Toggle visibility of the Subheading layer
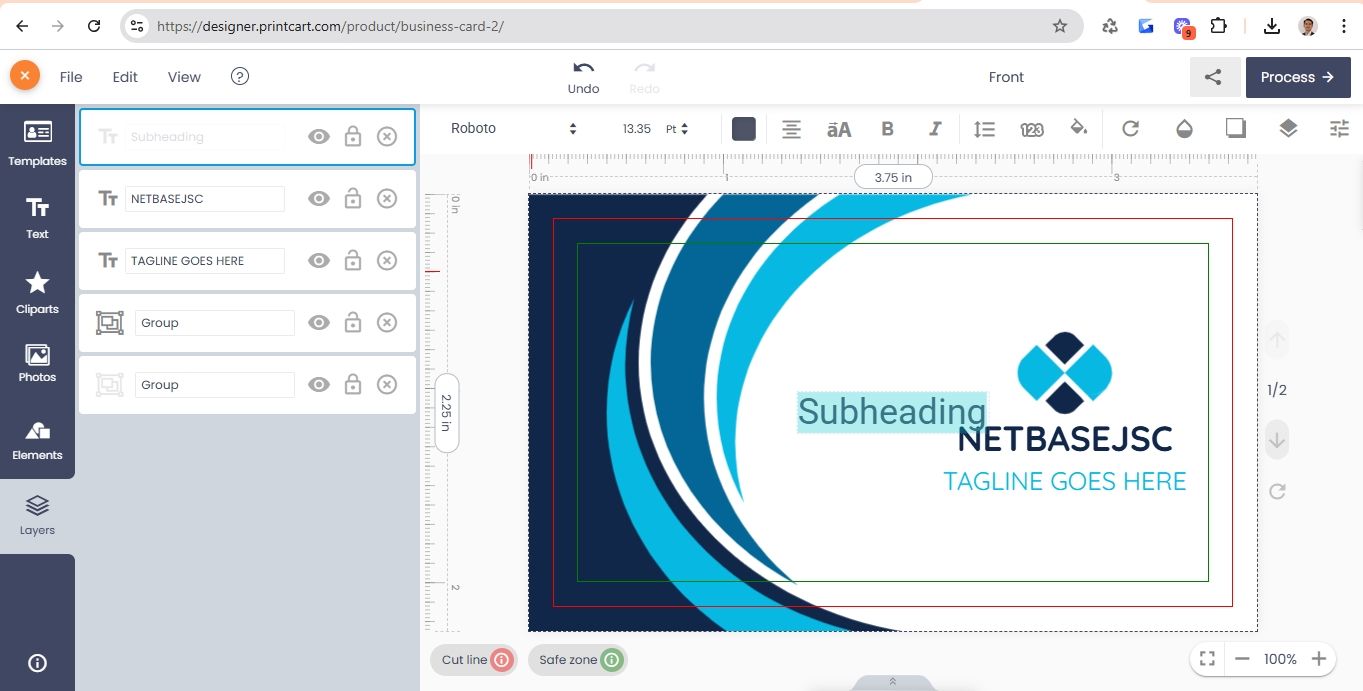The width and height of the screenshot is (1363, 691). pyautogui.click(x=319, y=137)
